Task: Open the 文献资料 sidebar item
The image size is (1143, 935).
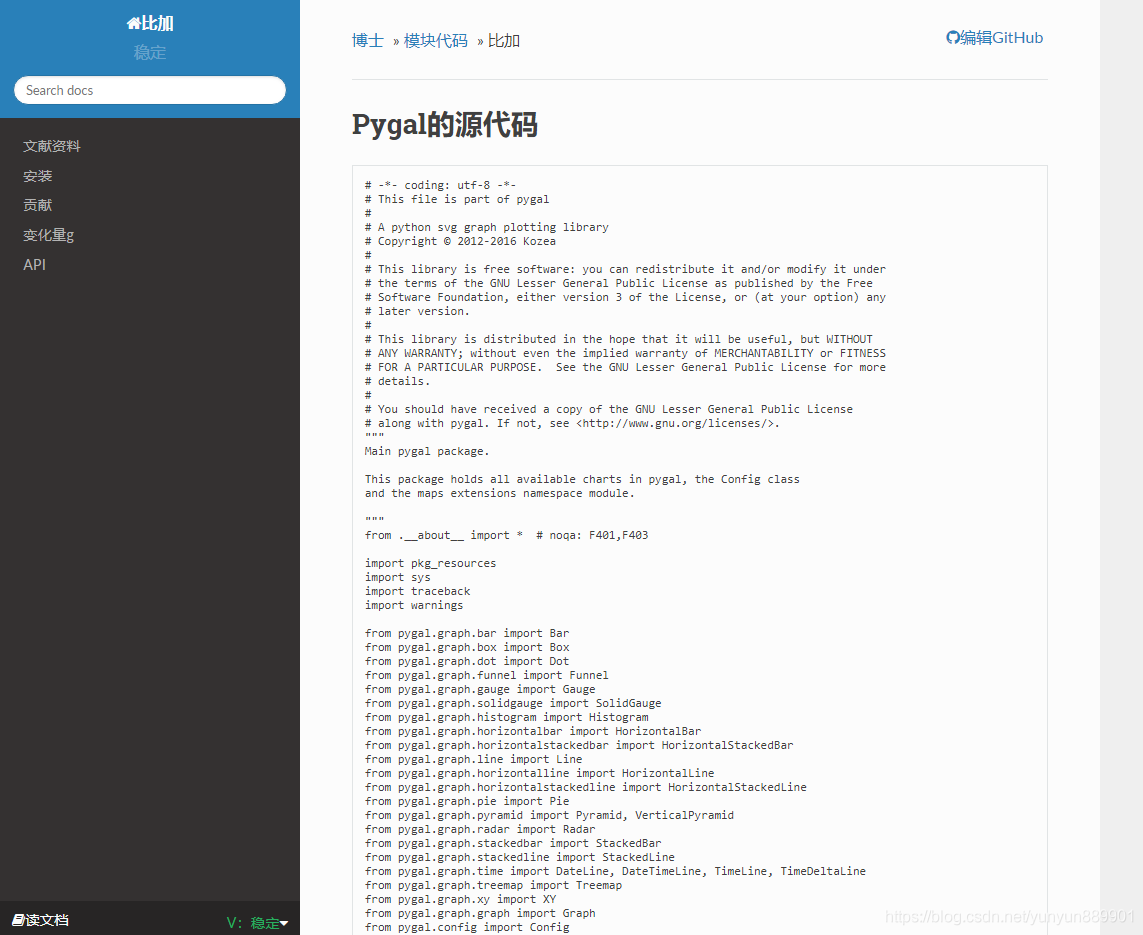Action: (x=52, y=146)
